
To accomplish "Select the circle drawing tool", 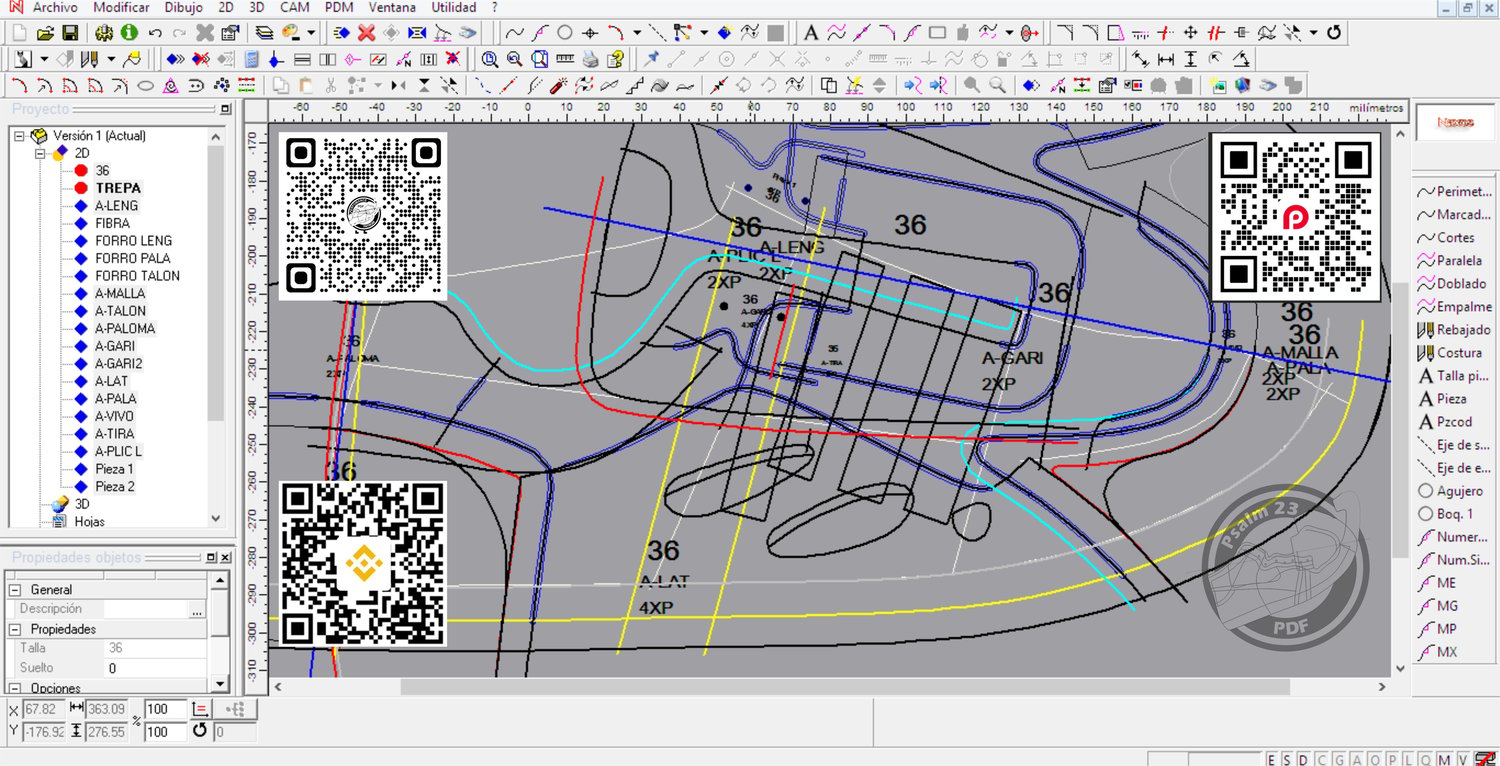I will click(x=565, y=33).
